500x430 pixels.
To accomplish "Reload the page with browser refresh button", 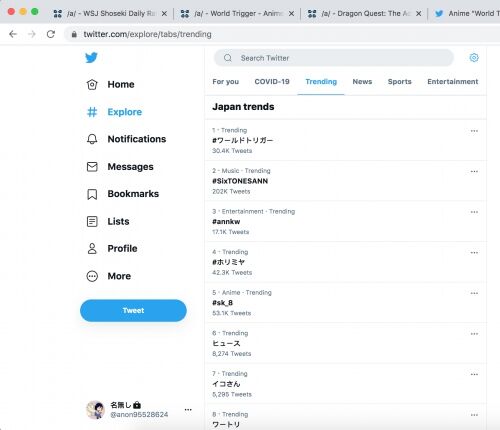I will (51, 34).
